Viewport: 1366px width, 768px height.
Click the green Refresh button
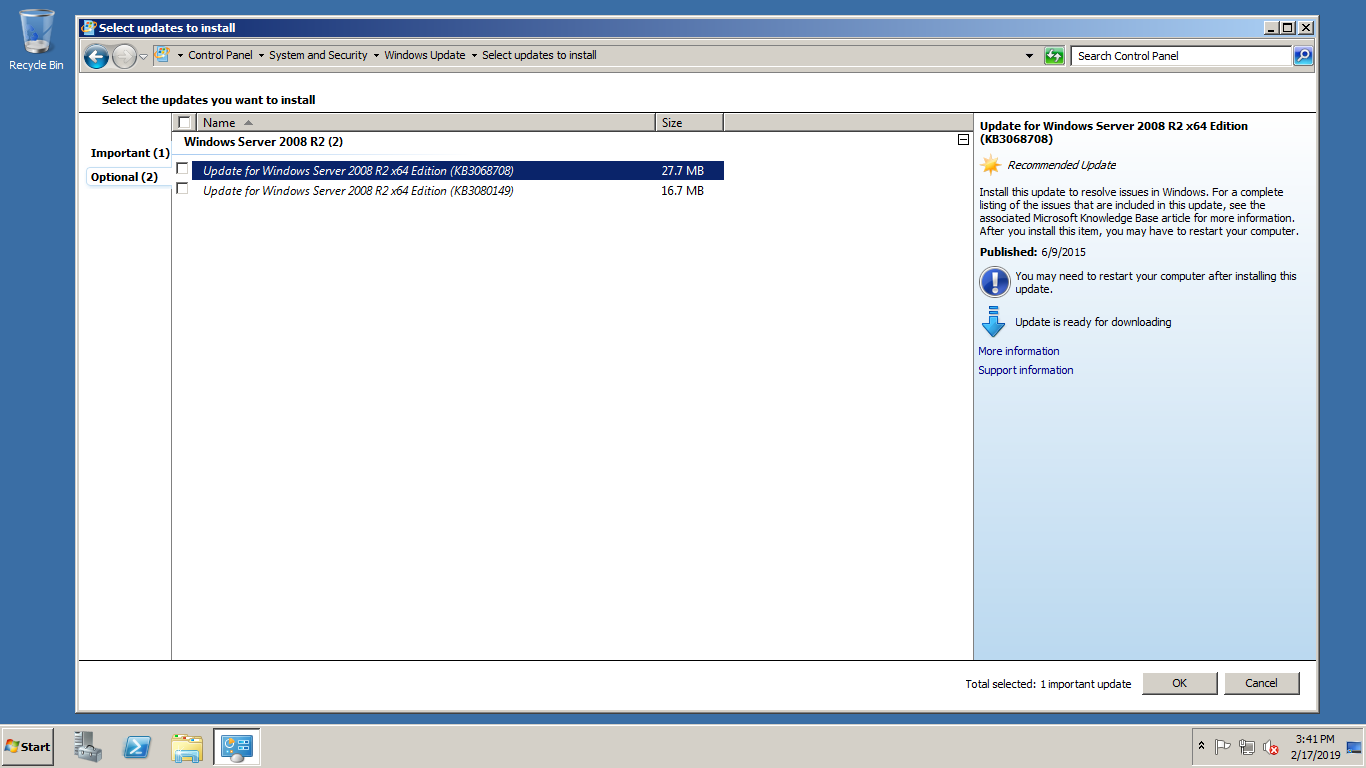[1054, 56]
